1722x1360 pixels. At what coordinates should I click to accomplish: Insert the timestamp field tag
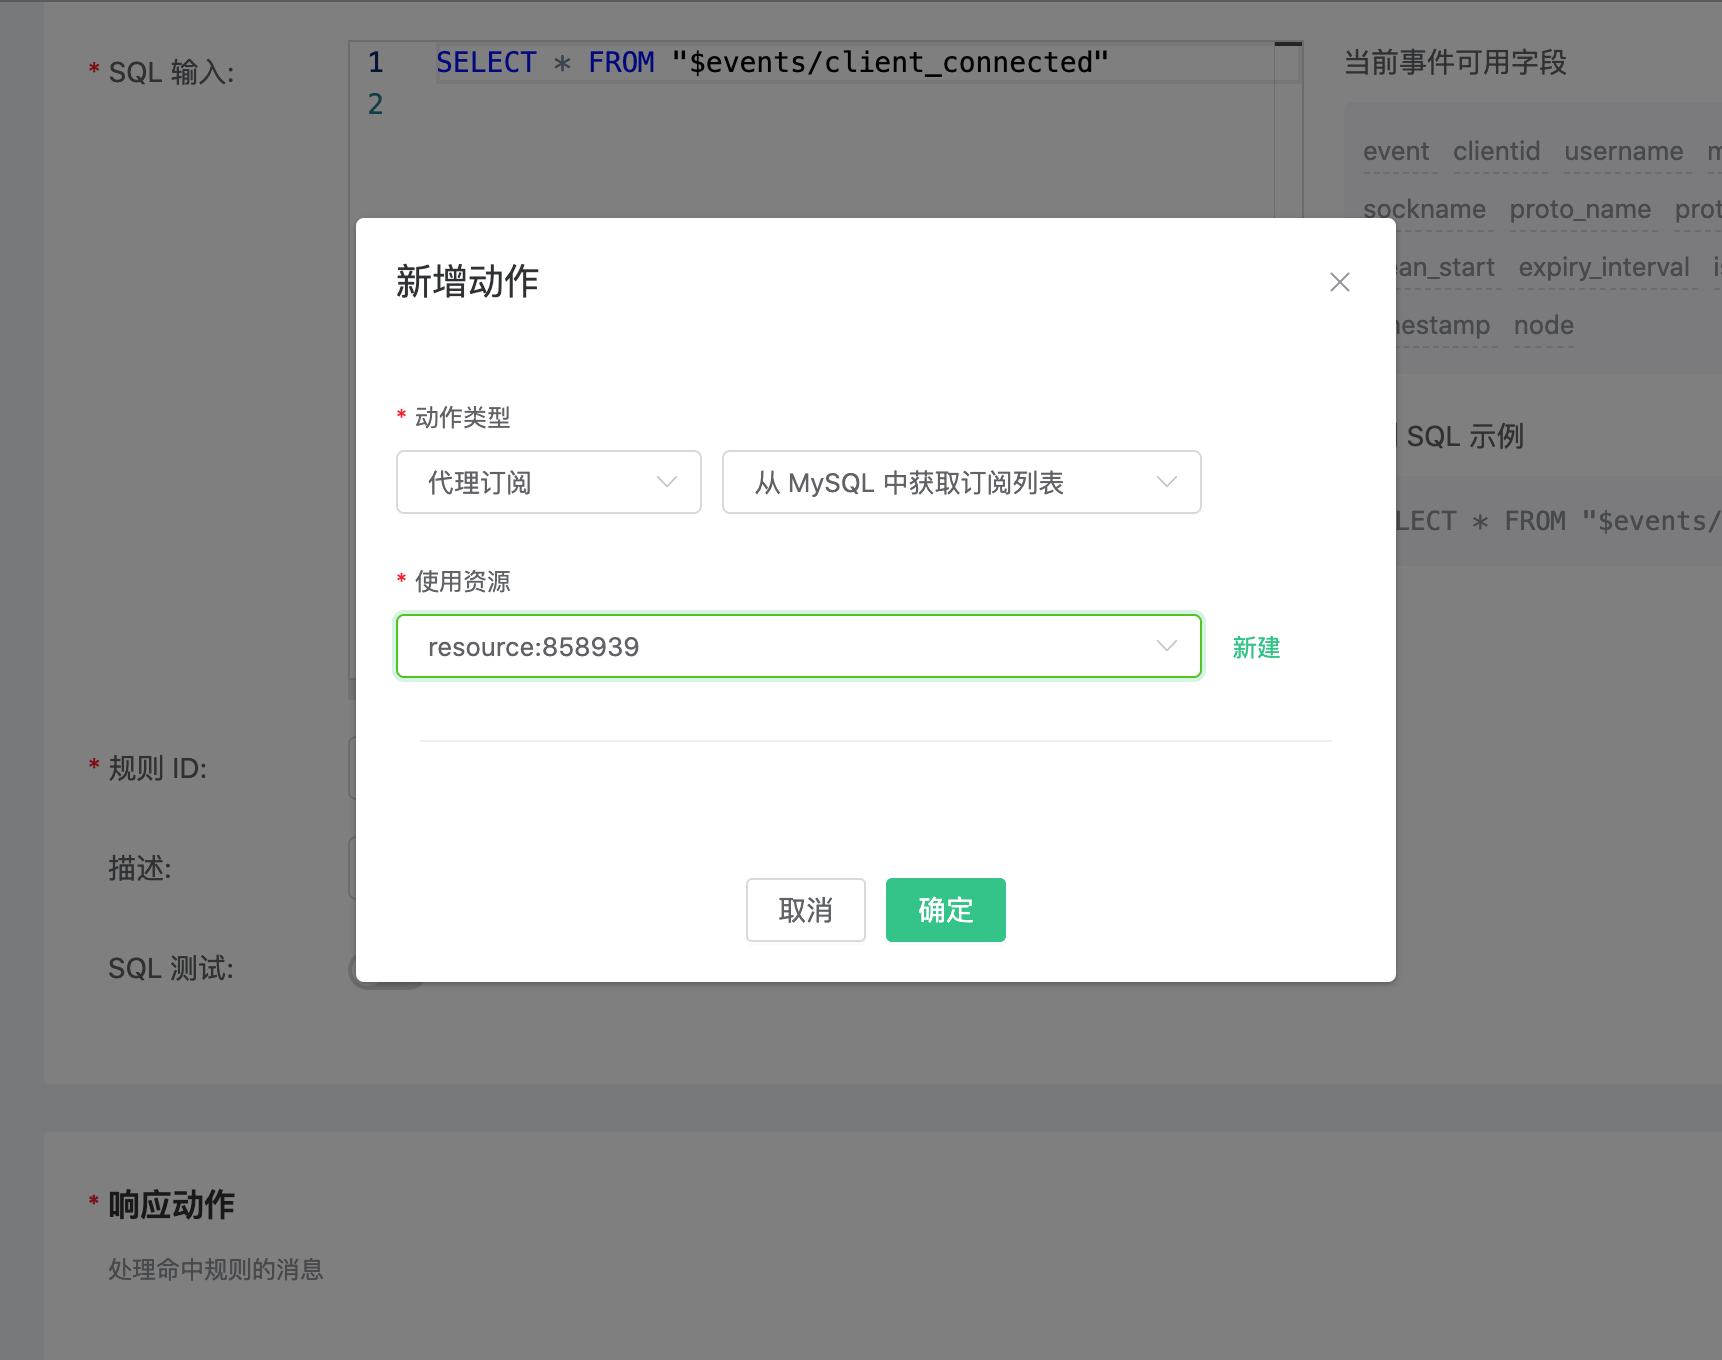click(1443, 325)
